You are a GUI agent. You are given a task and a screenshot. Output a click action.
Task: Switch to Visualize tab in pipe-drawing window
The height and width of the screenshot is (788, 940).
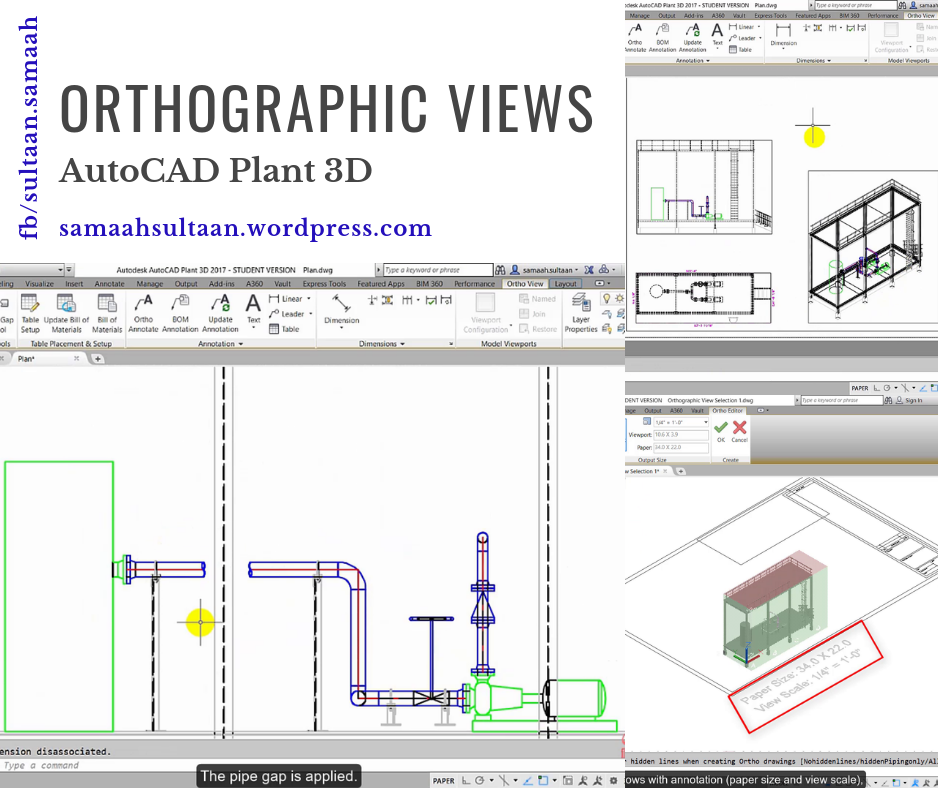point(40,284)
